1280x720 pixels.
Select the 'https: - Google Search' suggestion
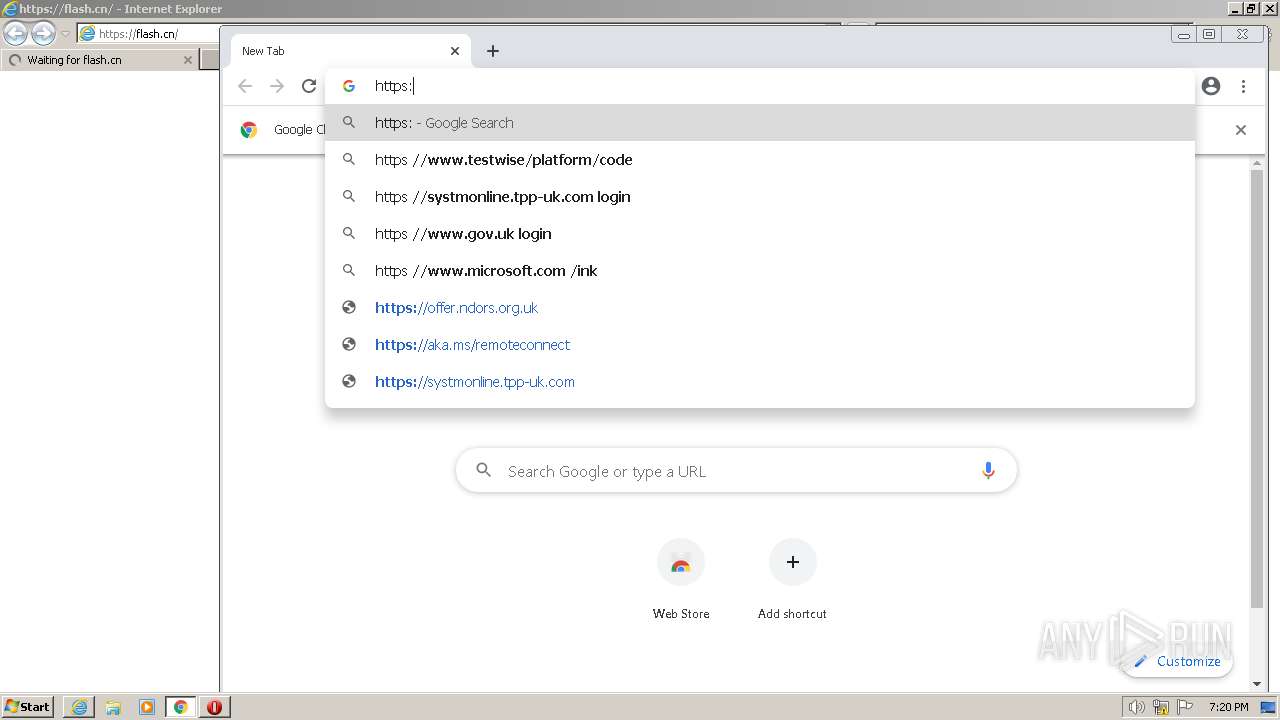click(x=760, y=123)
